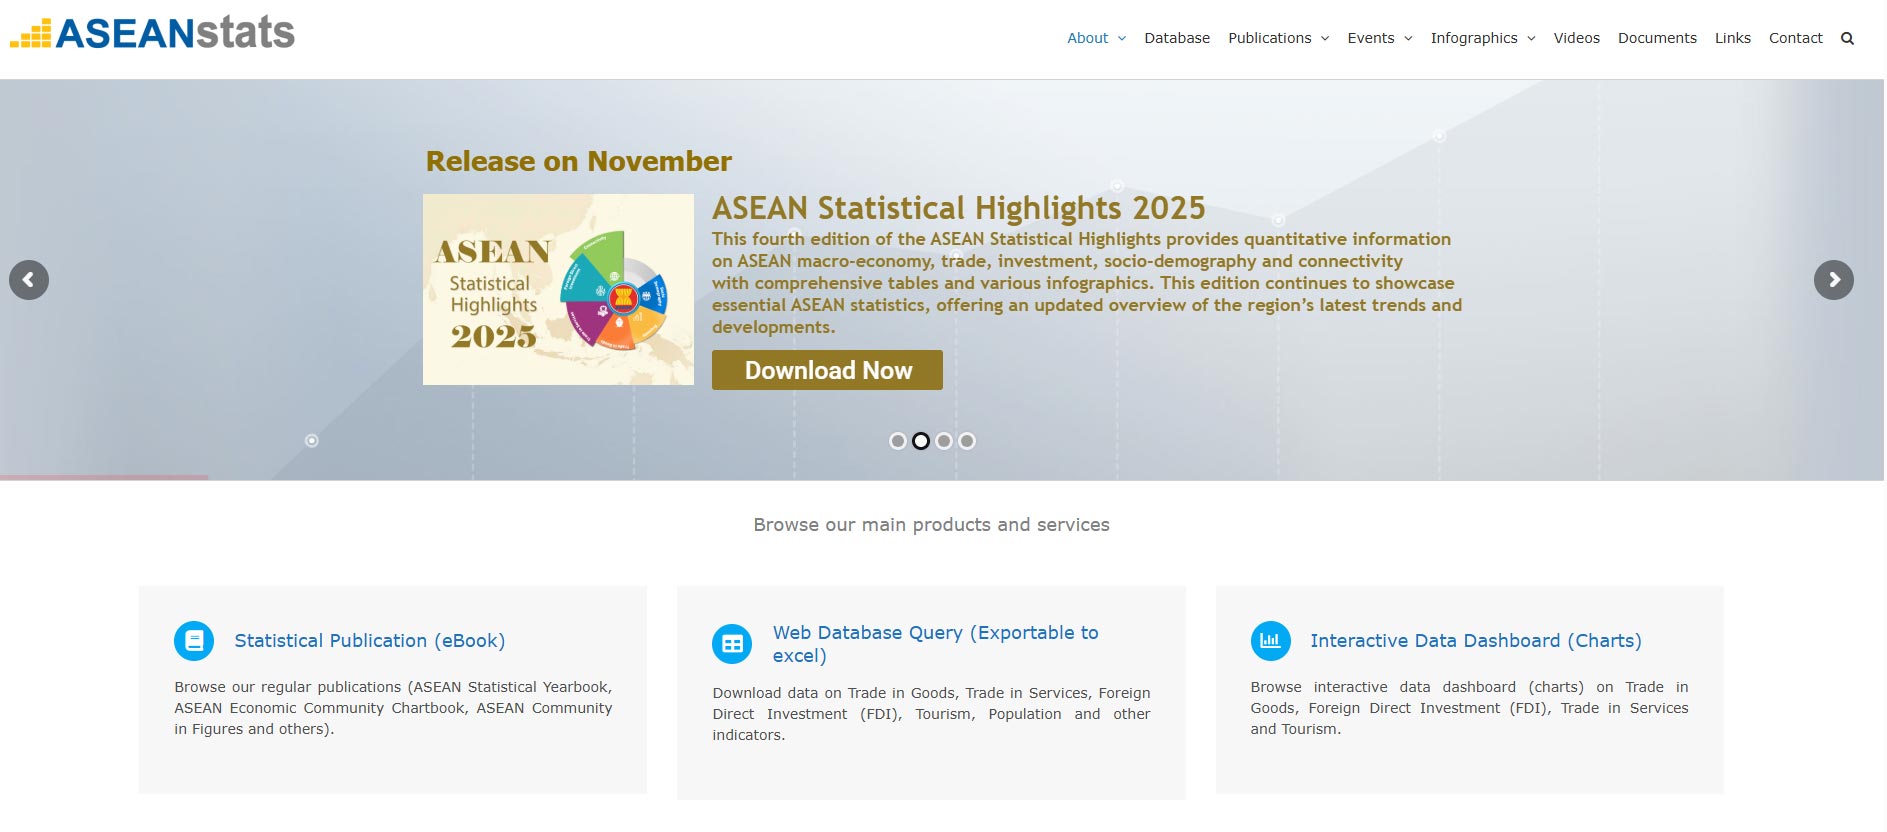Open Web Database Query (Exportable to excel)
The image size is (1887, 832).
pyautogui.click(x=935, y=644)
